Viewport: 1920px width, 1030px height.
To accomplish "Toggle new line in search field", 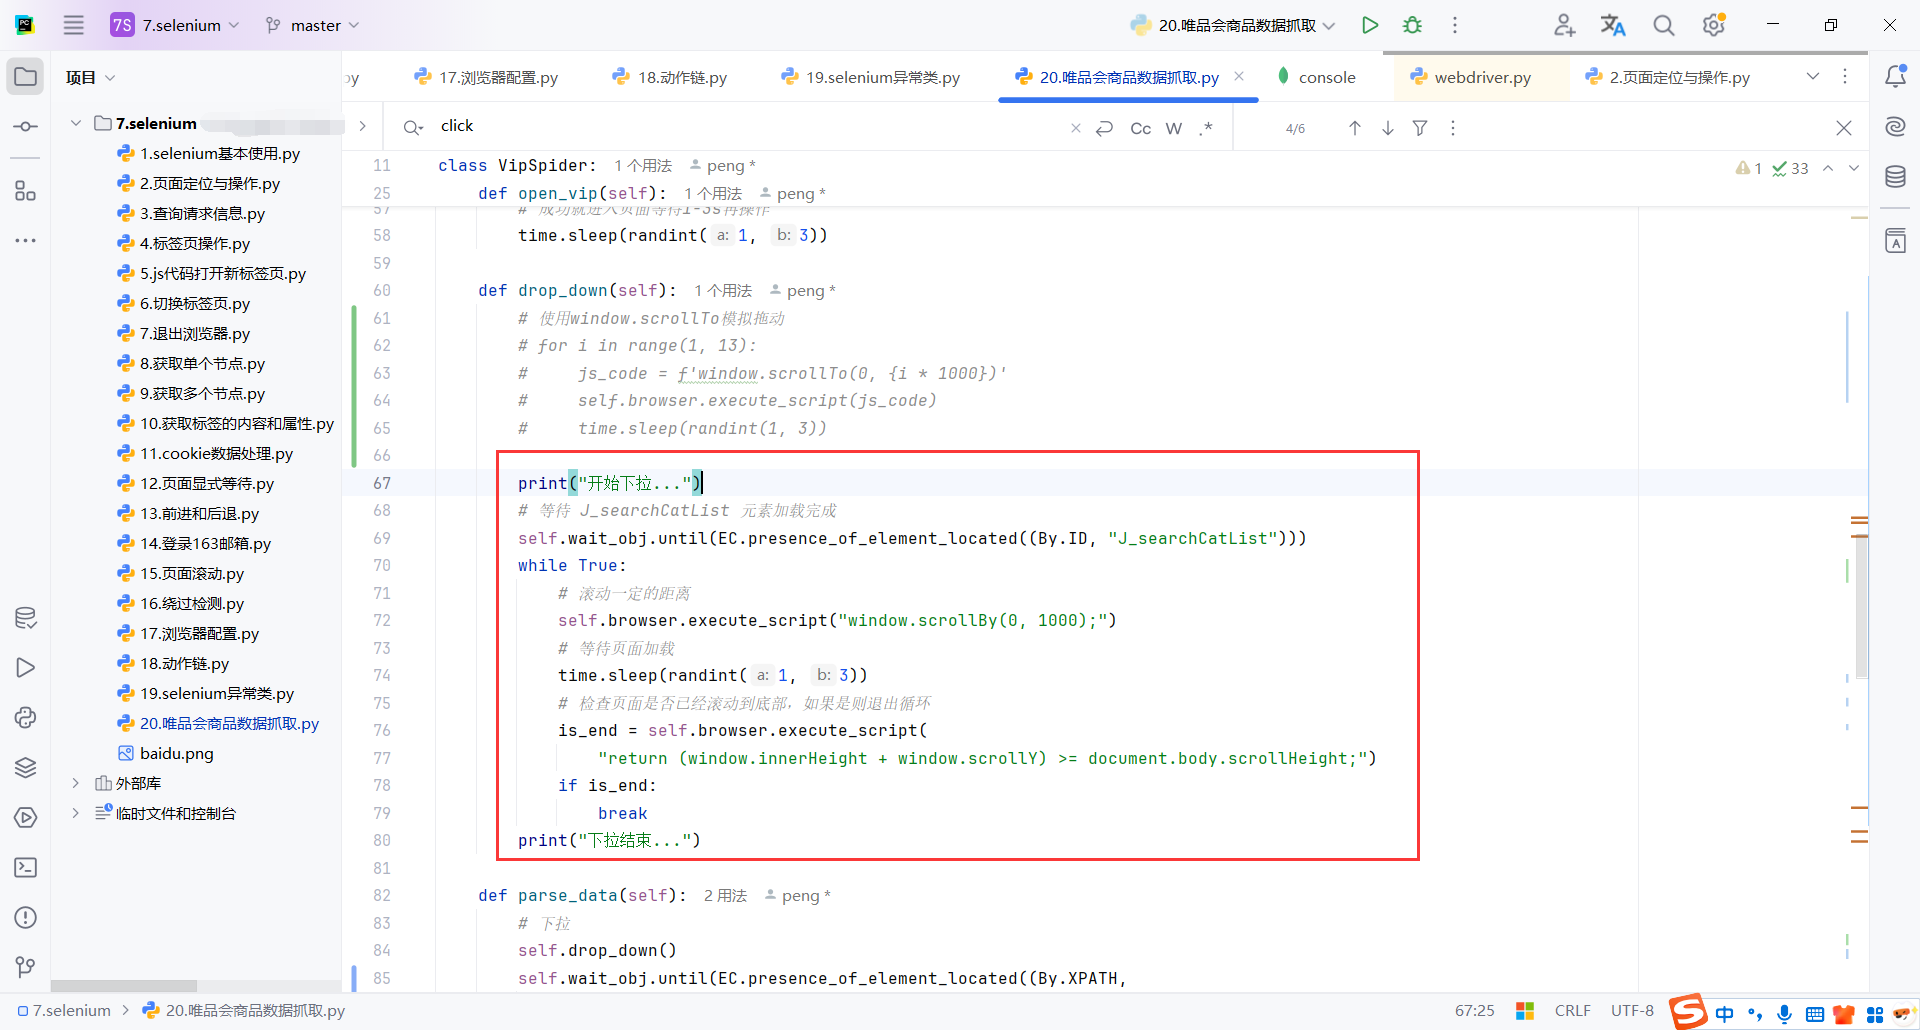I will [1105, 128].
